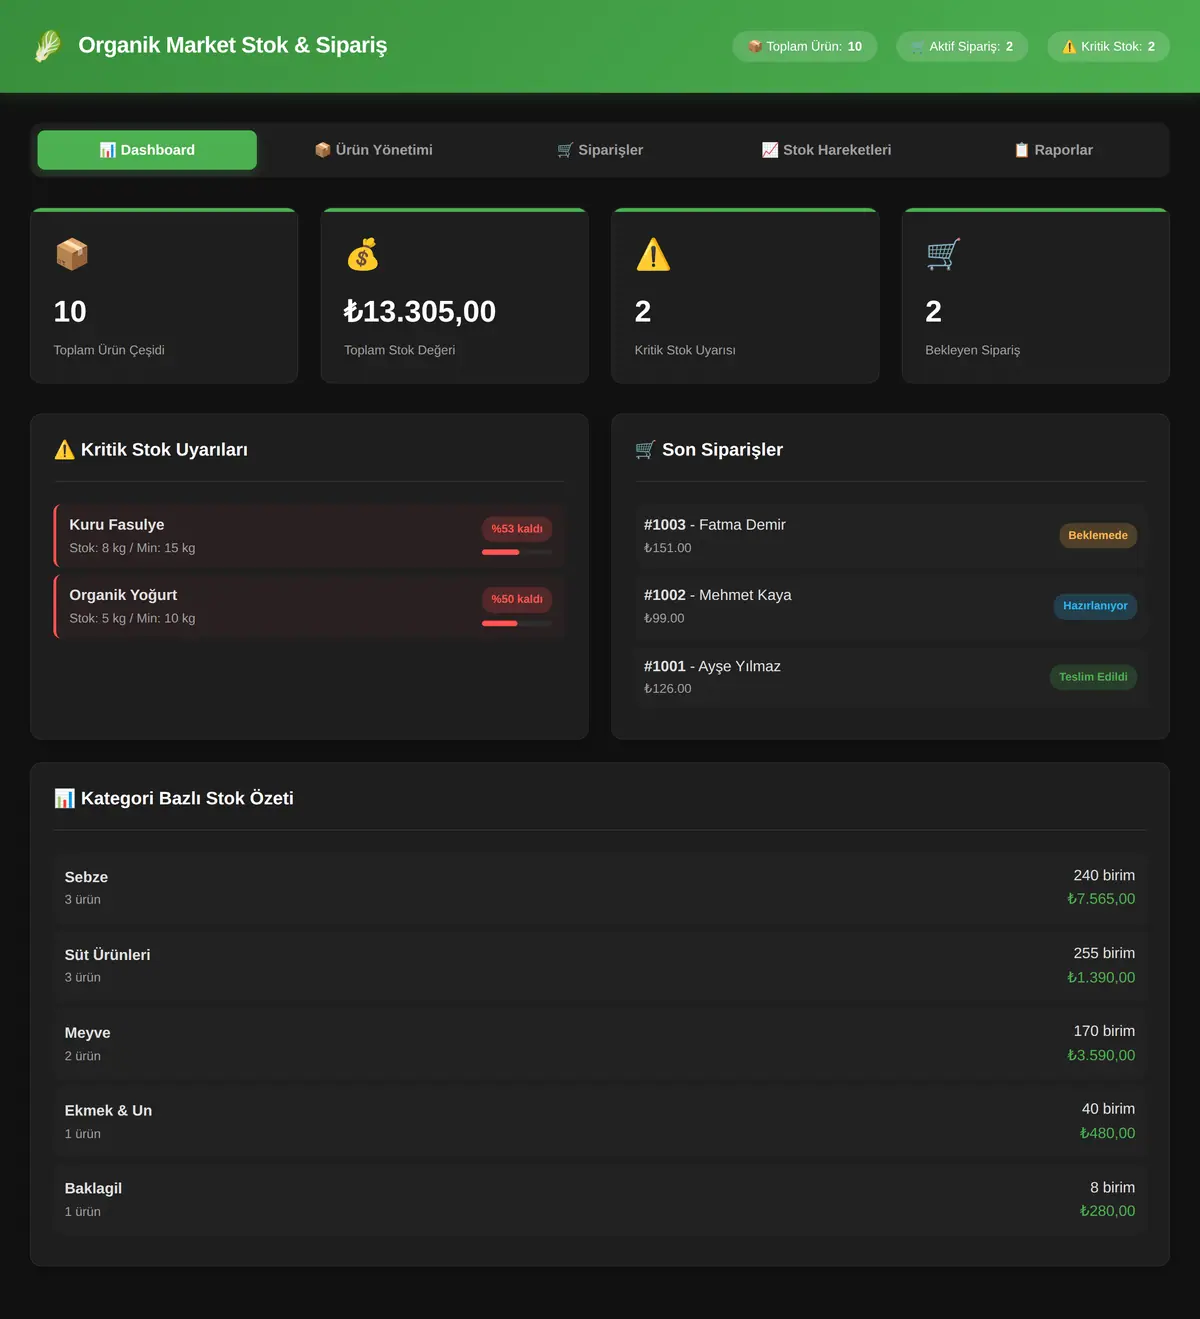The width and height of the screenshot is (1200, 1319).
Task: Click the package icon on Toplam Ürün Çeşidi card
Action: click(72, 254)
